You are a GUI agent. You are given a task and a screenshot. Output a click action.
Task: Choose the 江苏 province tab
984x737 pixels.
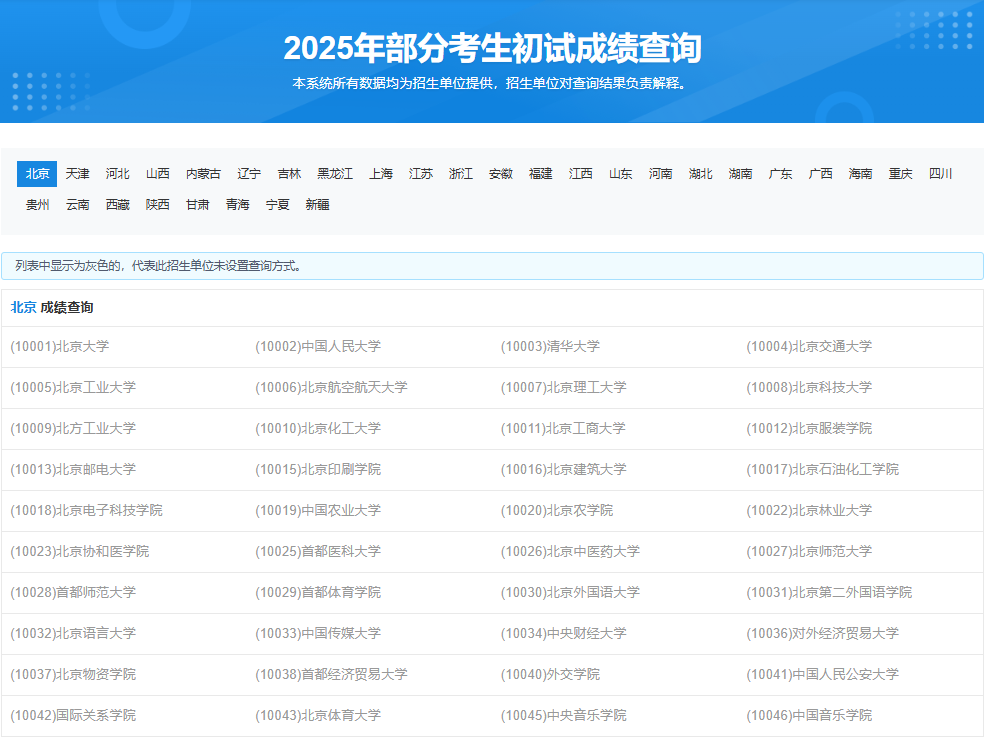(x=421, y=174)
